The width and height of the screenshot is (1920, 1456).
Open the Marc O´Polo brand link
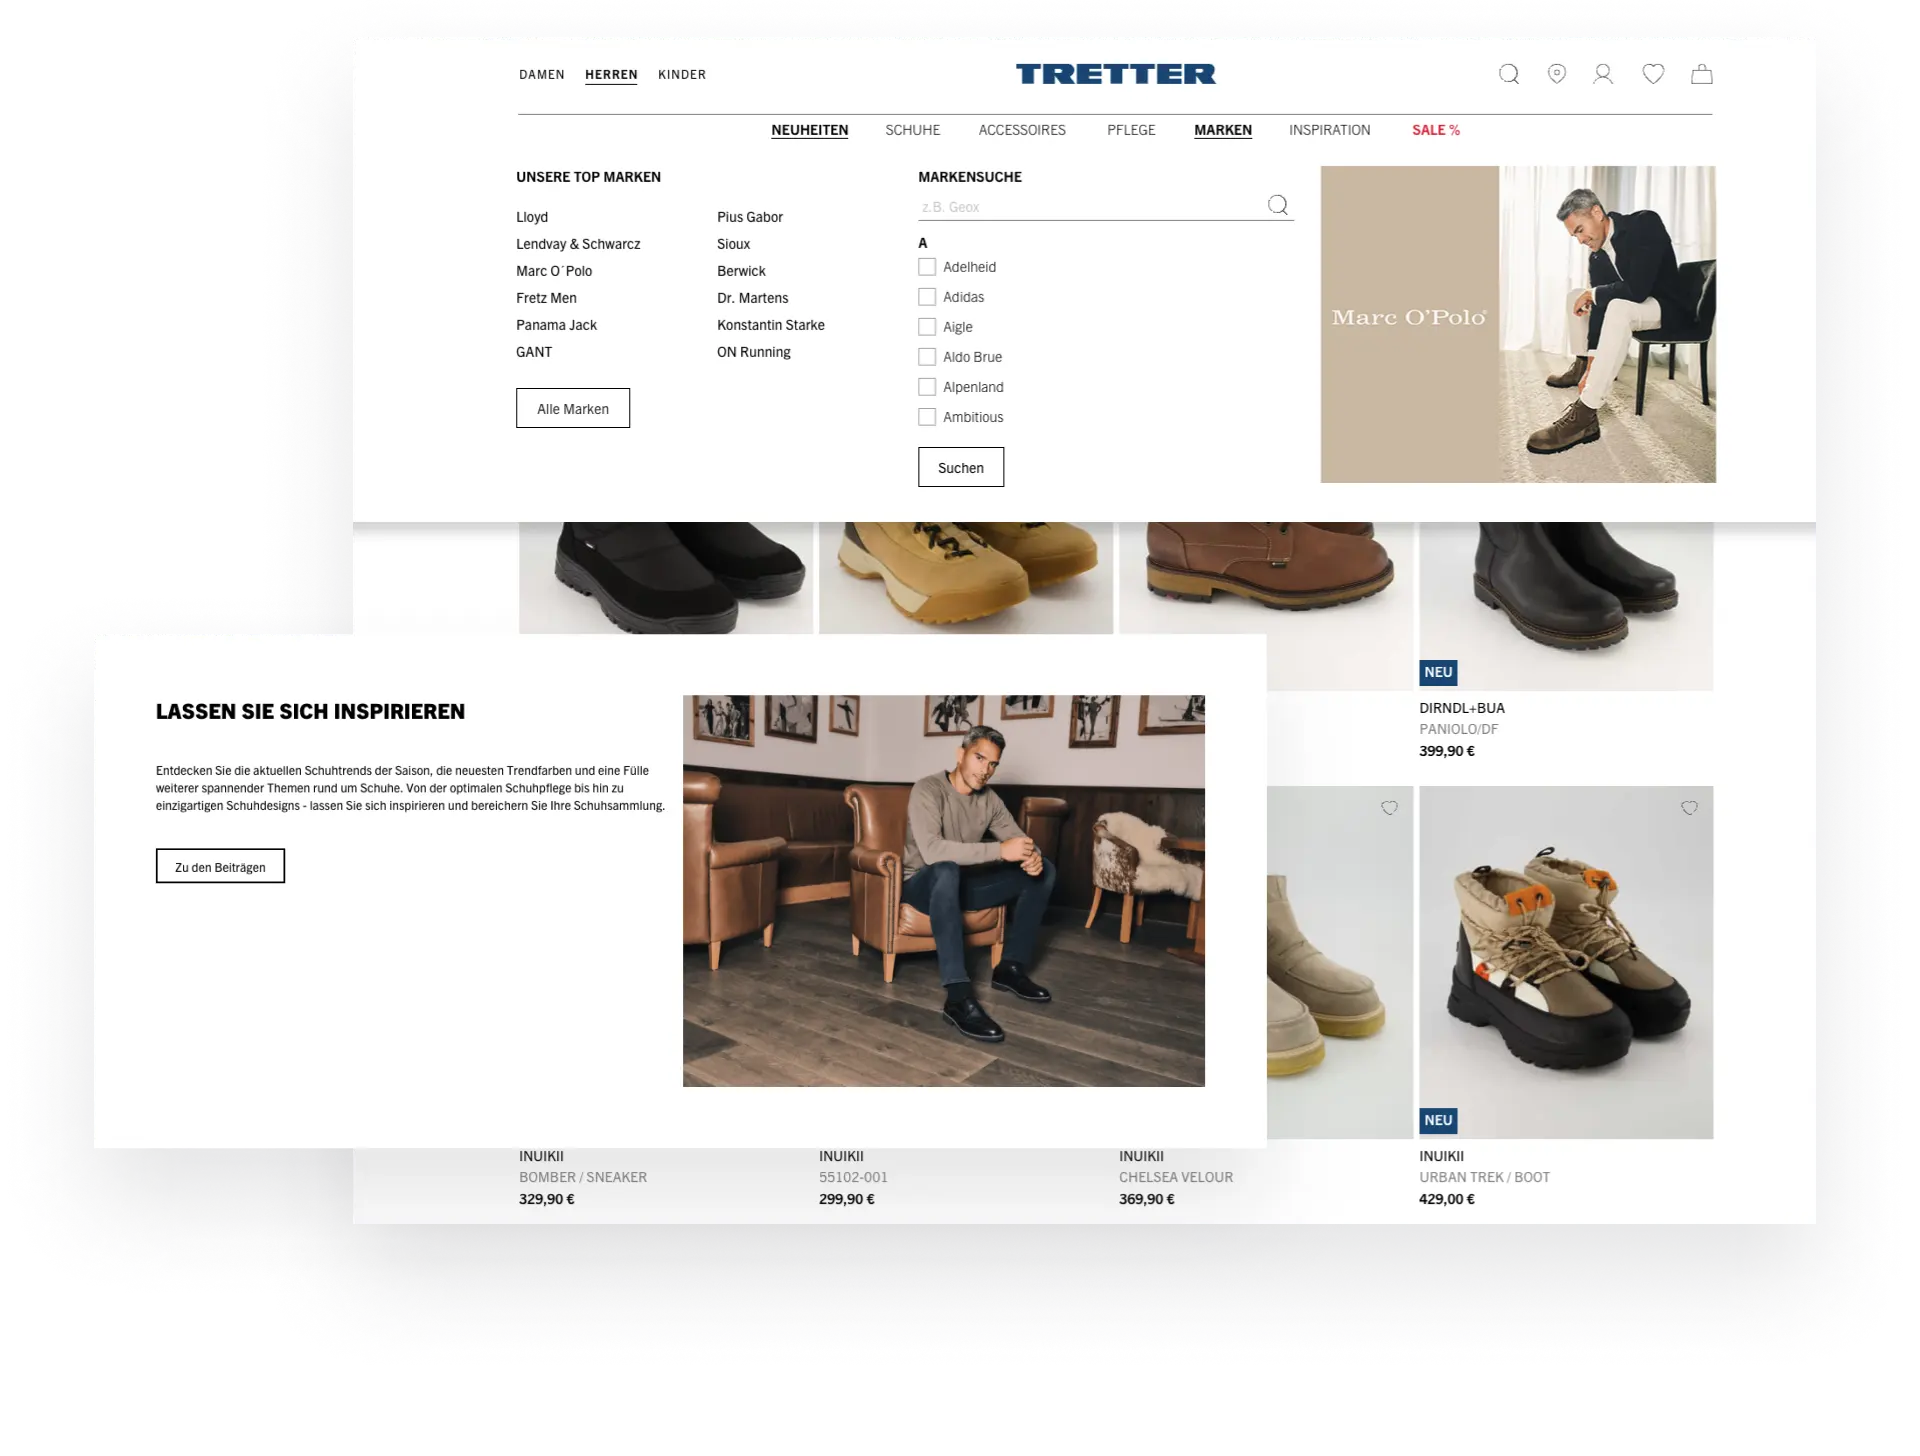tap(554, 271)
